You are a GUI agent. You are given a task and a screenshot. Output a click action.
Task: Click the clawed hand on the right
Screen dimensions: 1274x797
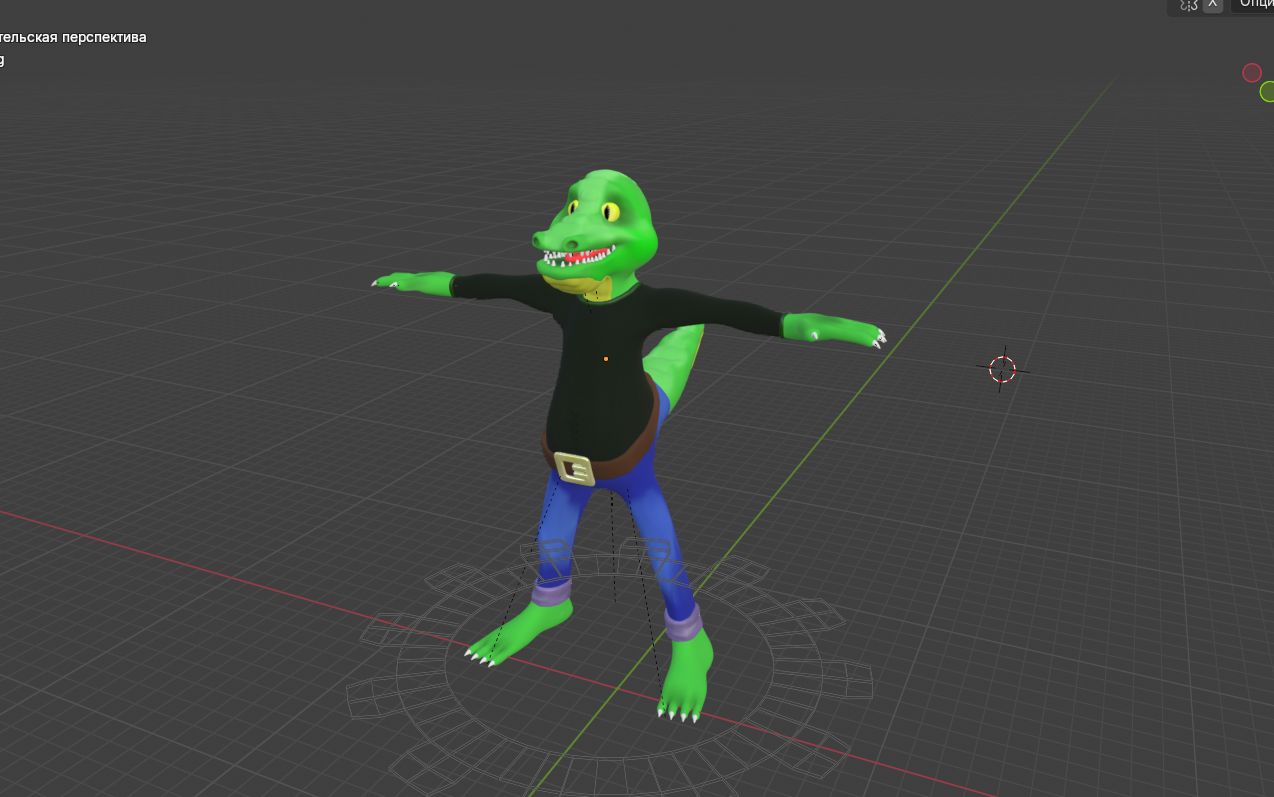[845, 330]
